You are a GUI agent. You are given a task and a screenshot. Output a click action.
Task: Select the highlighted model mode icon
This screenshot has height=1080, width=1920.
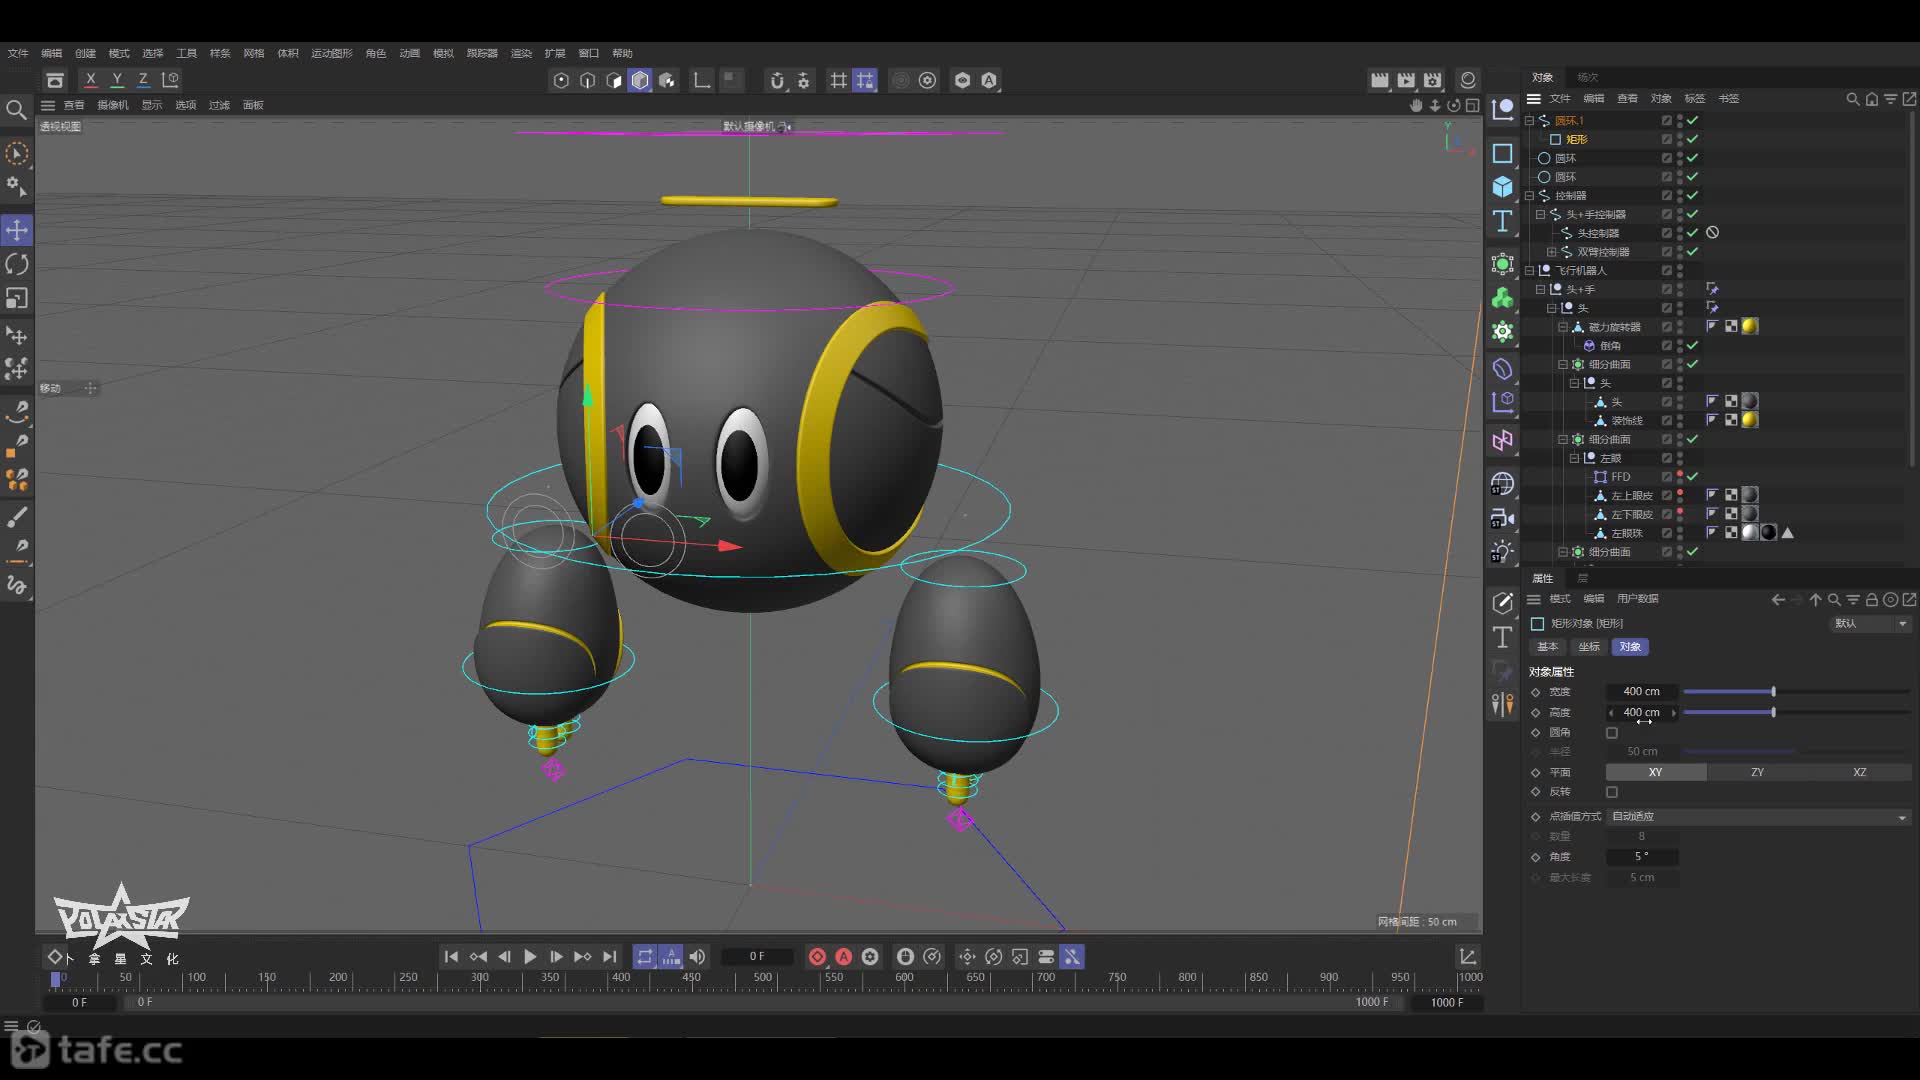(640, 80)
